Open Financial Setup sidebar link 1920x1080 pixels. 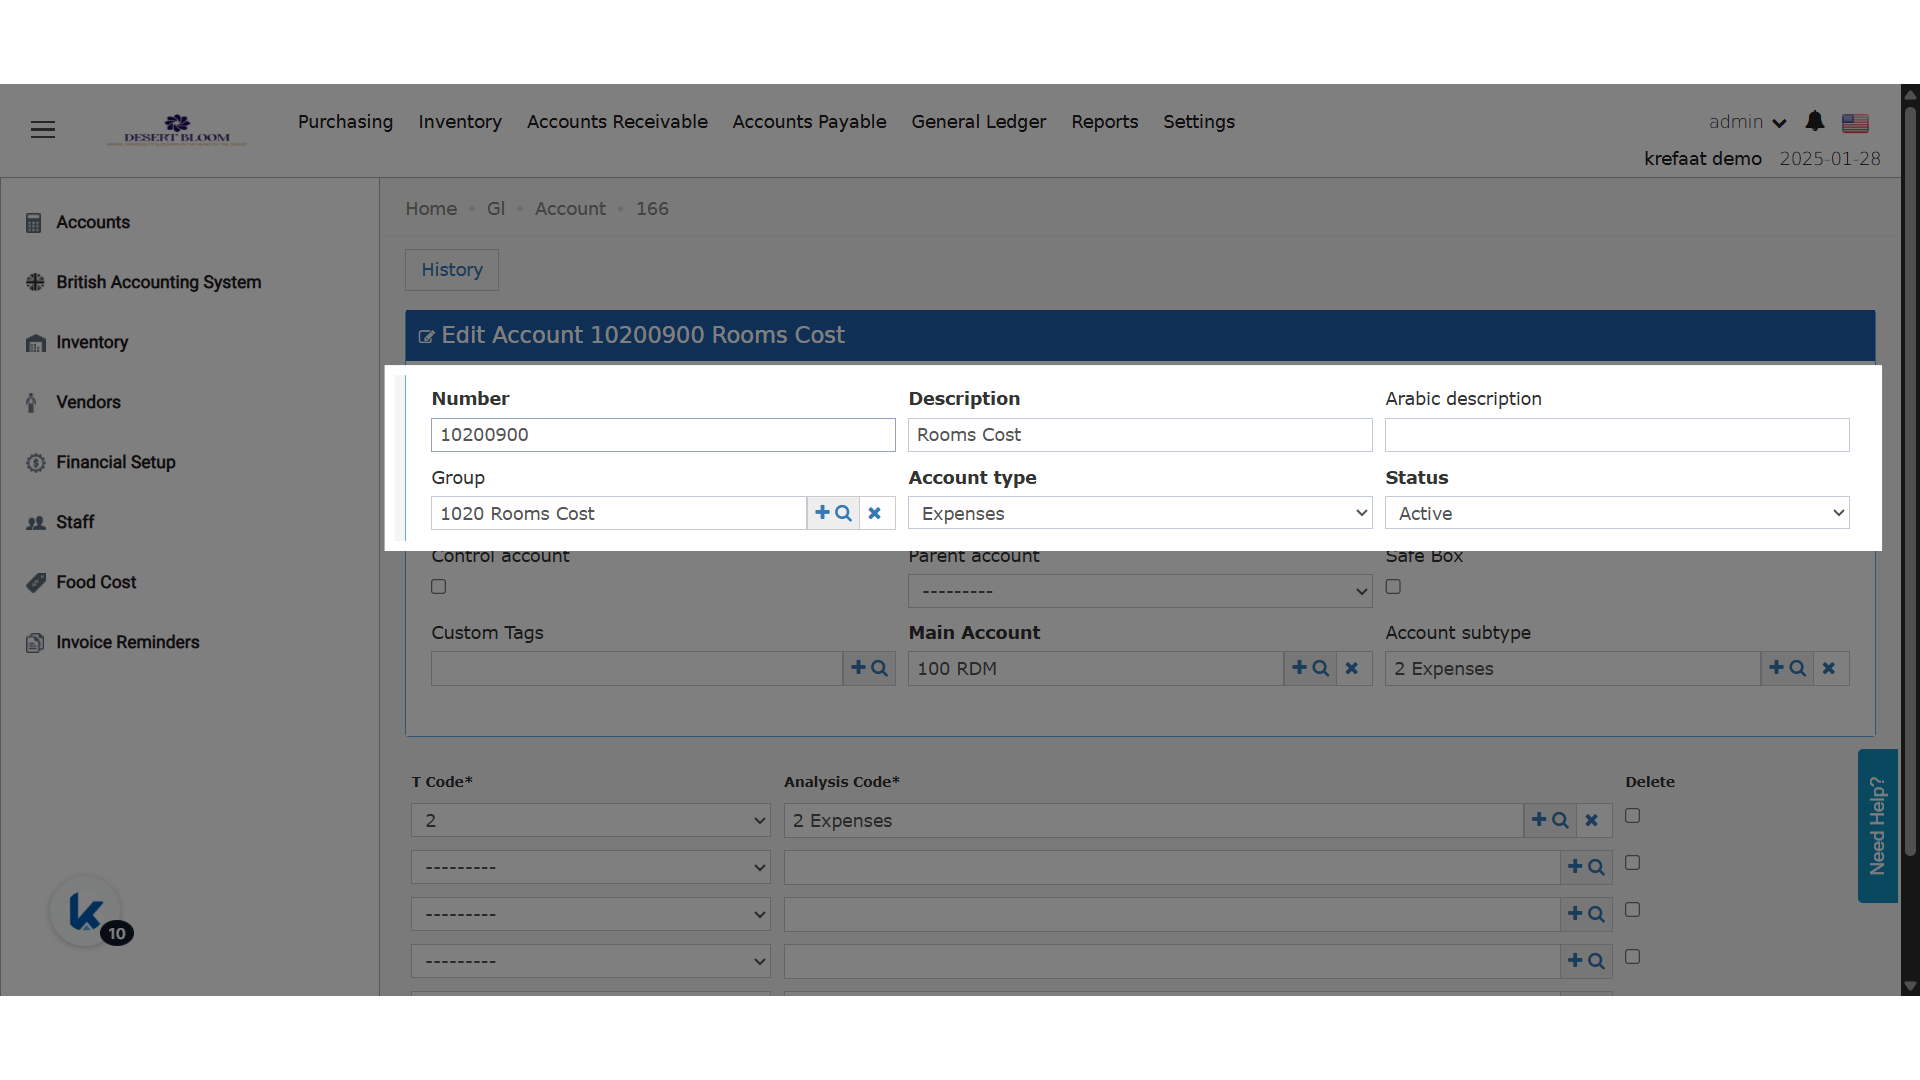coord(116,463)
